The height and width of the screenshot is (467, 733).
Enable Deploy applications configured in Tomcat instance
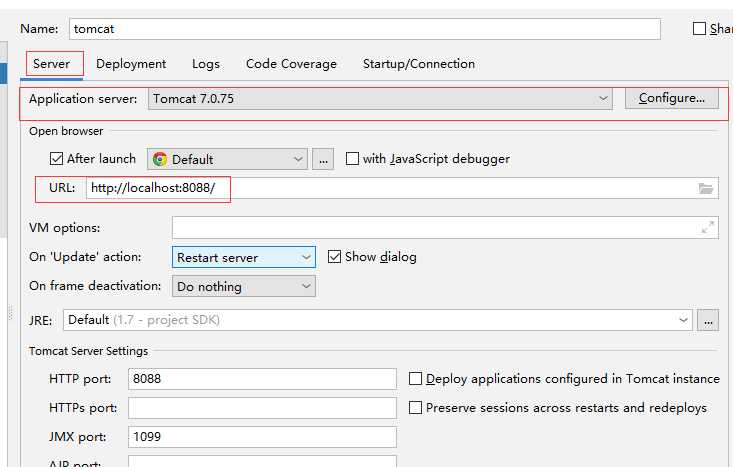tap(415, 379)
